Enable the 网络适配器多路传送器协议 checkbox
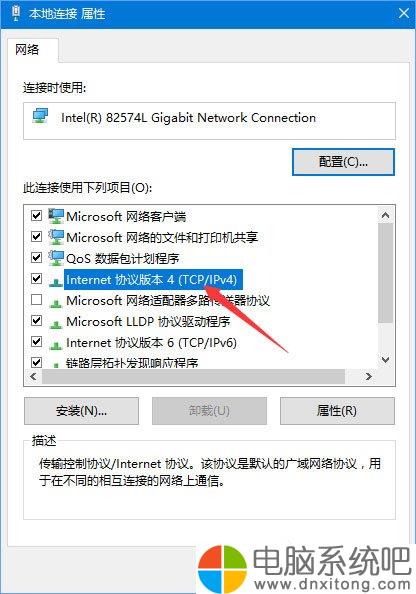Image resolution: width=416 pixels, height=594 pixels. pos(36,300)
